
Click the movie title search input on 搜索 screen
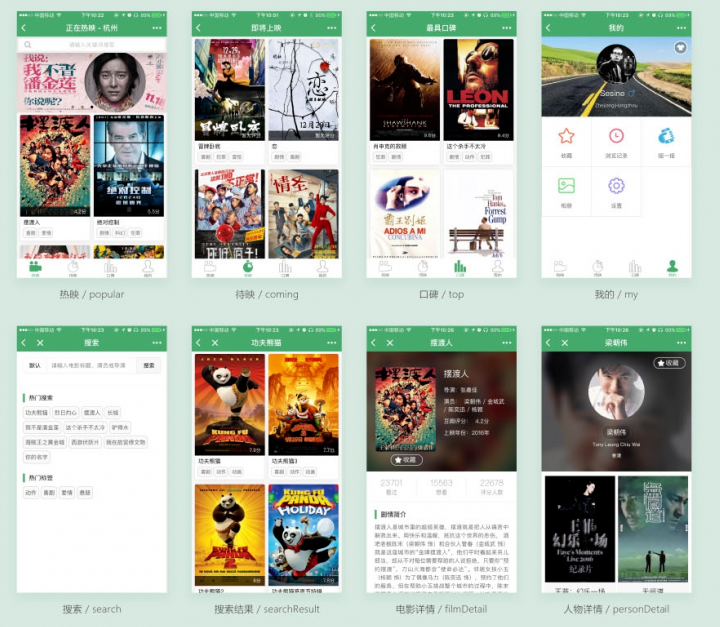[91, 366]
